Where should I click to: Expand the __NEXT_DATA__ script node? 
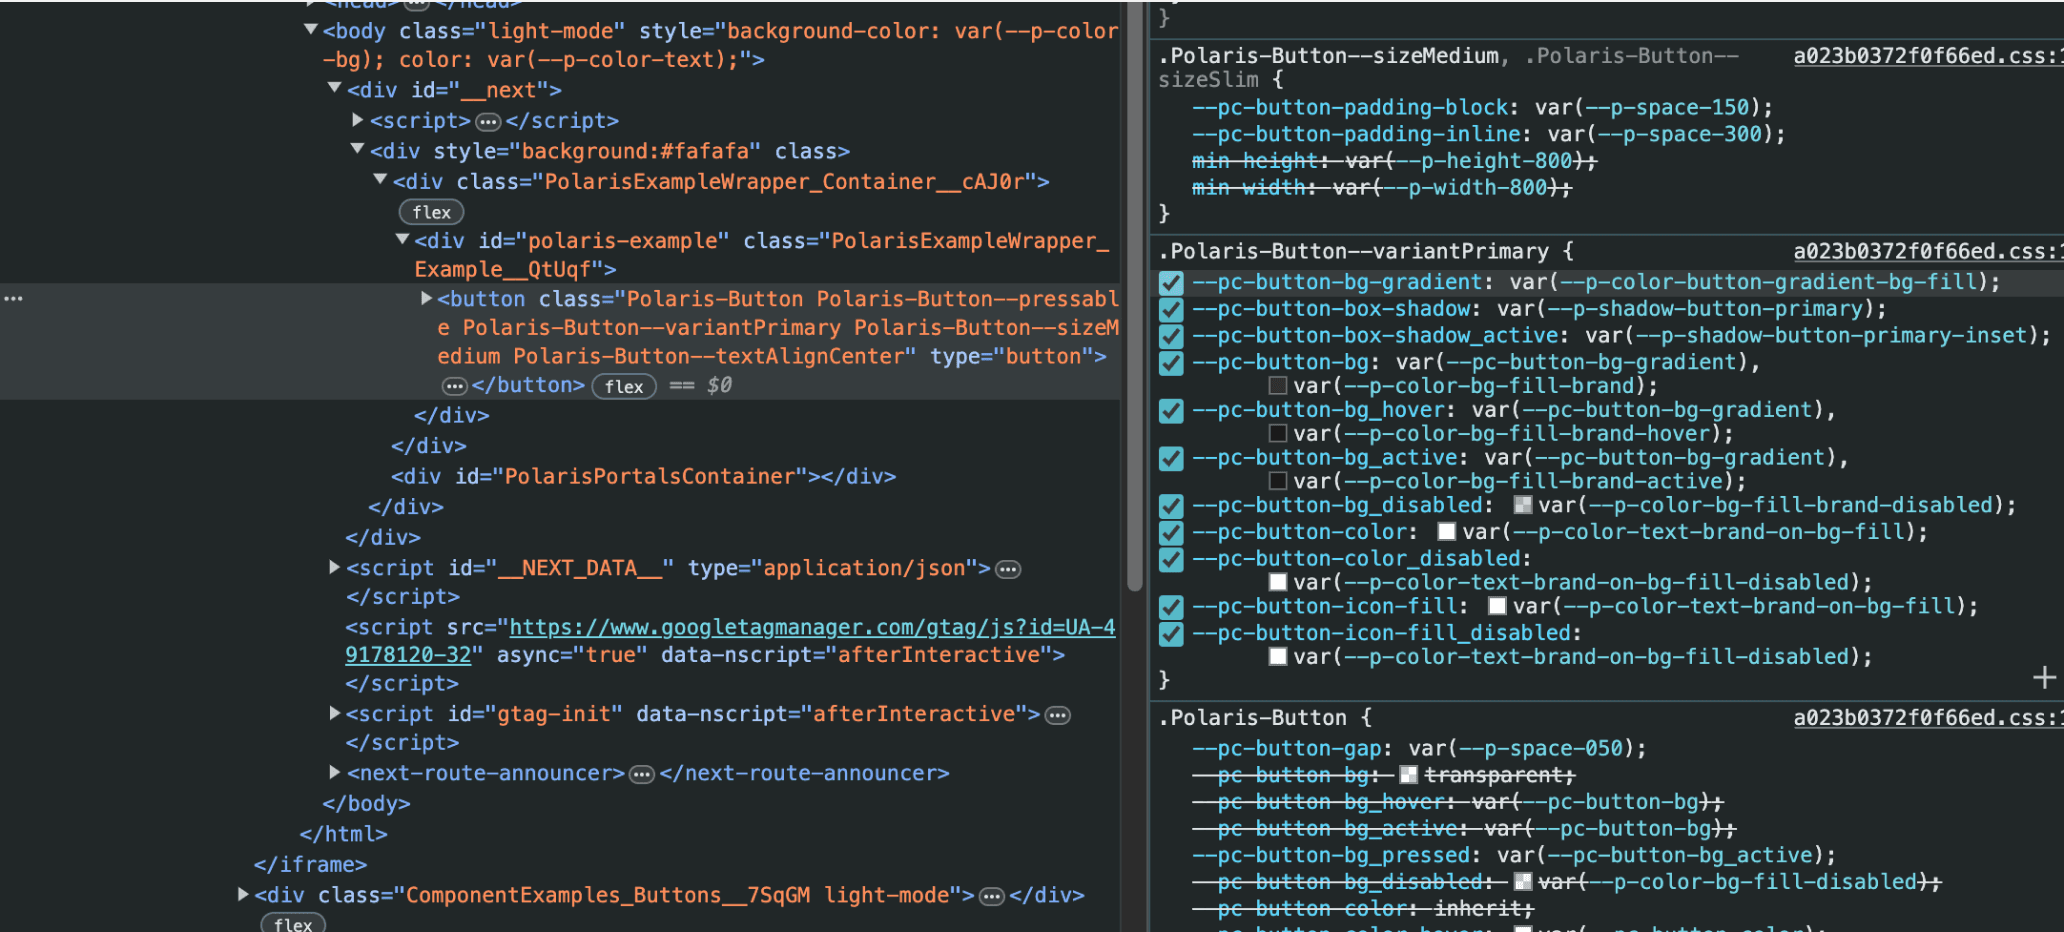point(335,567)
